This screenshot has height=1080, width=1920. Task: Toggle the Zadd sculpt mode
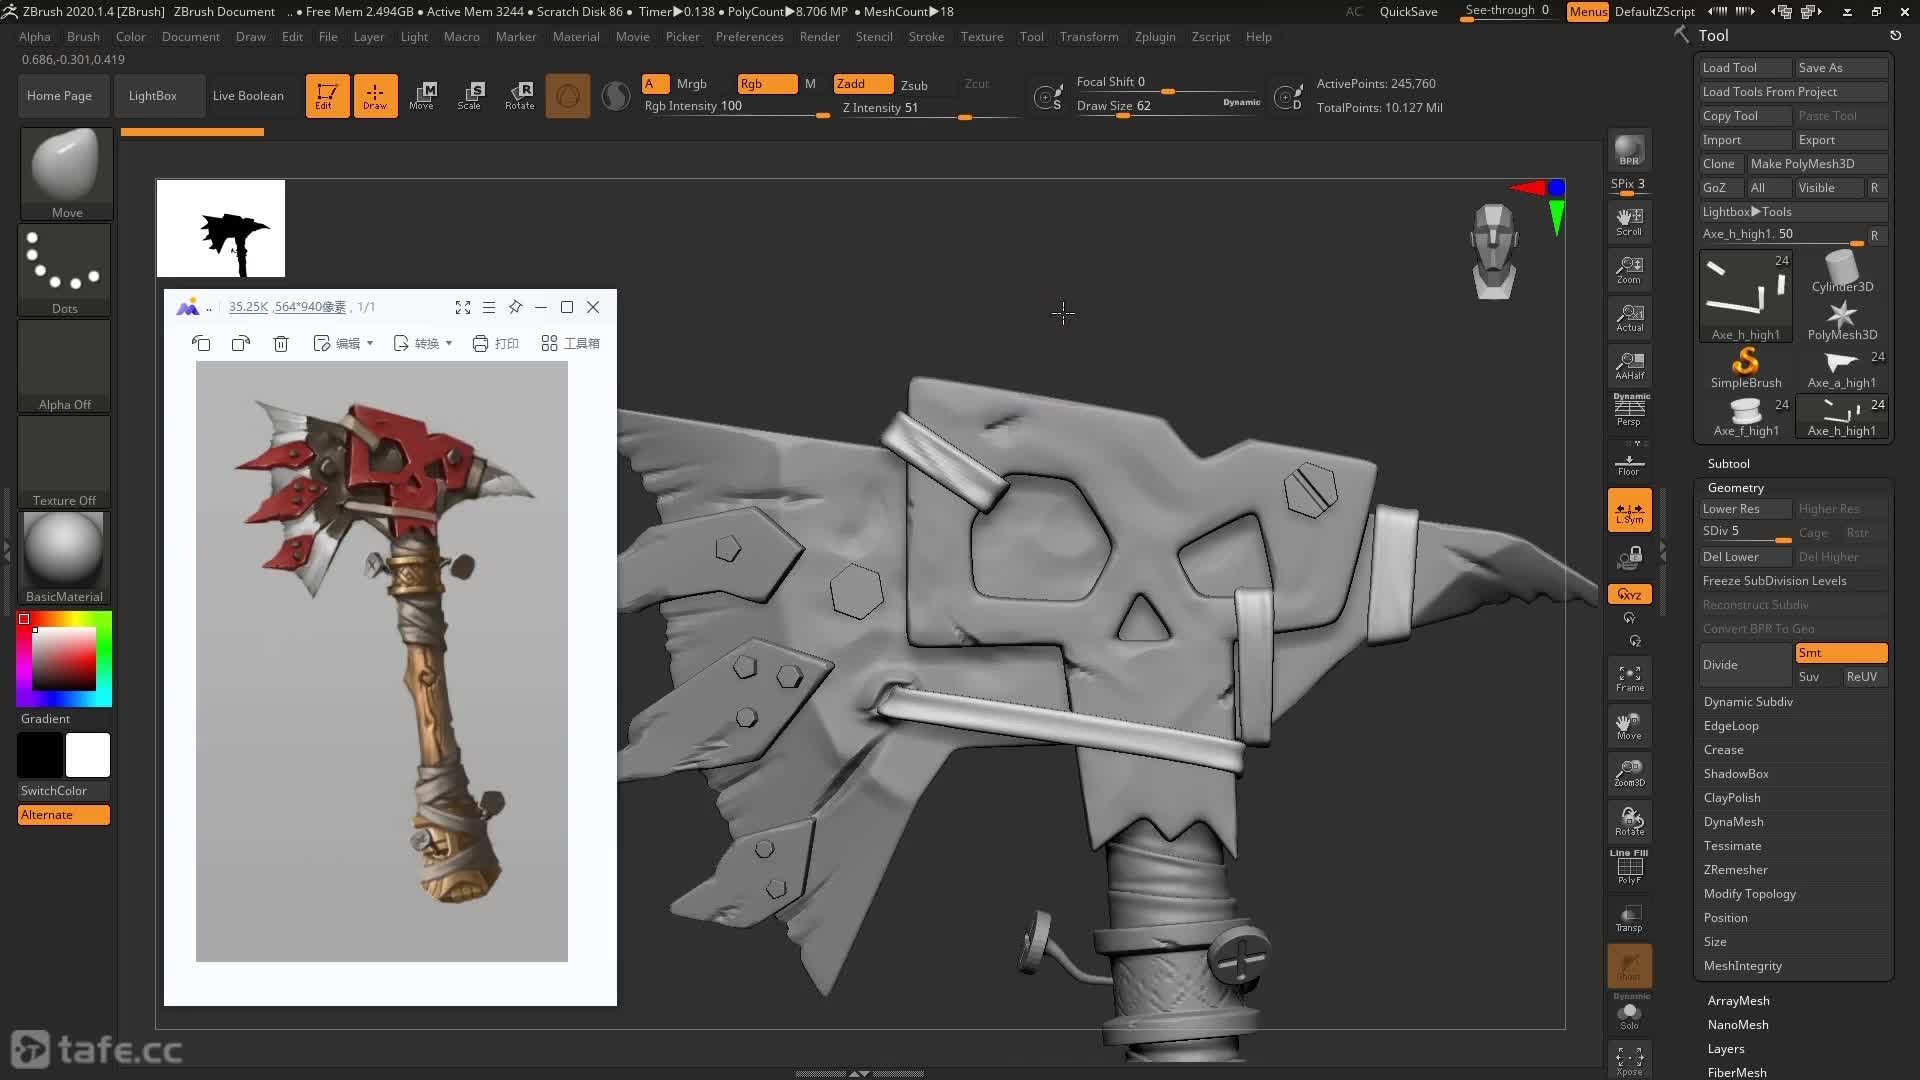point(863,84)
